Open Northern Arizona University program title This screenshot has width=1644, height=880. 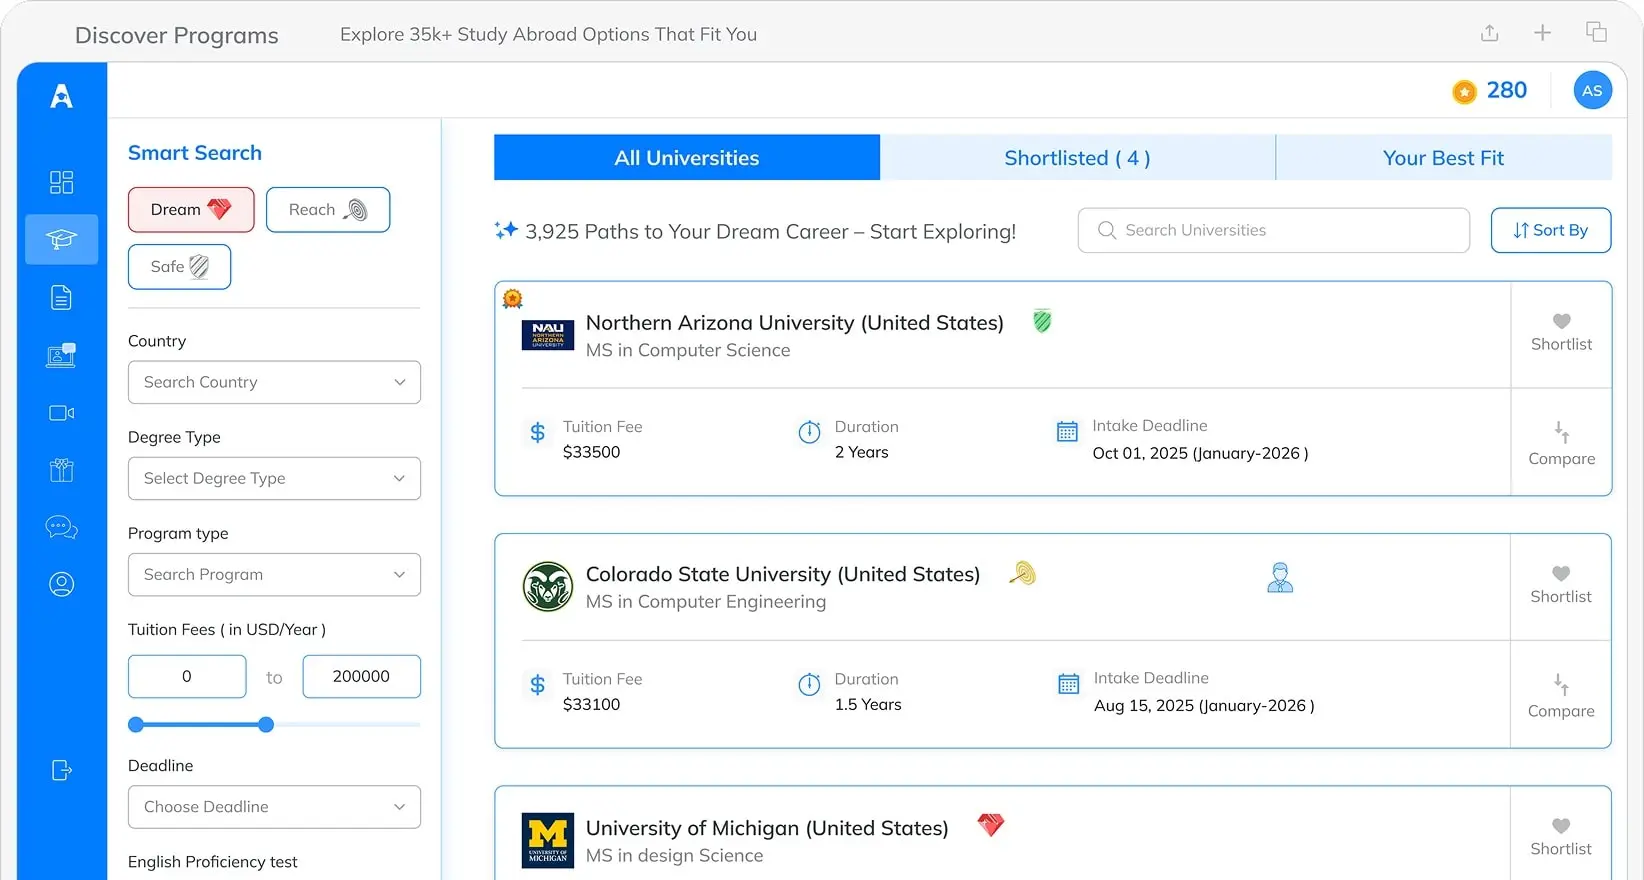point(794,323)
